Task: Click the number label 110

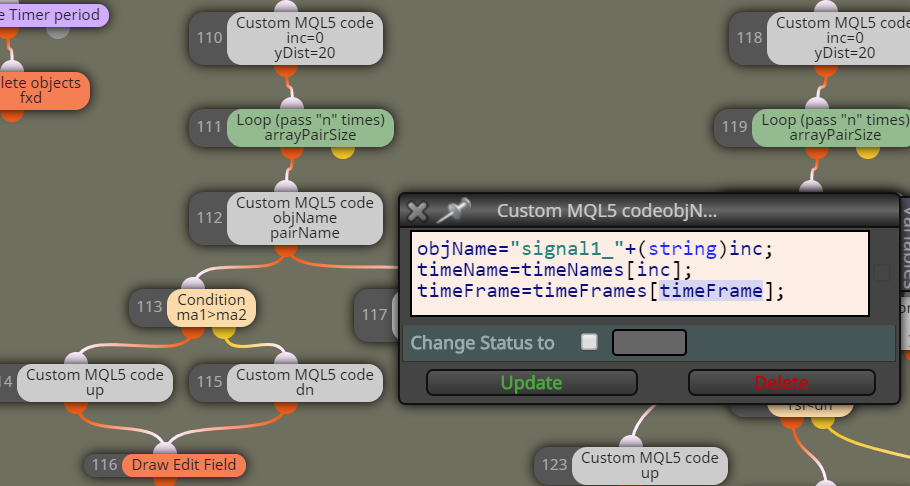Action: [x=210, y=38]
